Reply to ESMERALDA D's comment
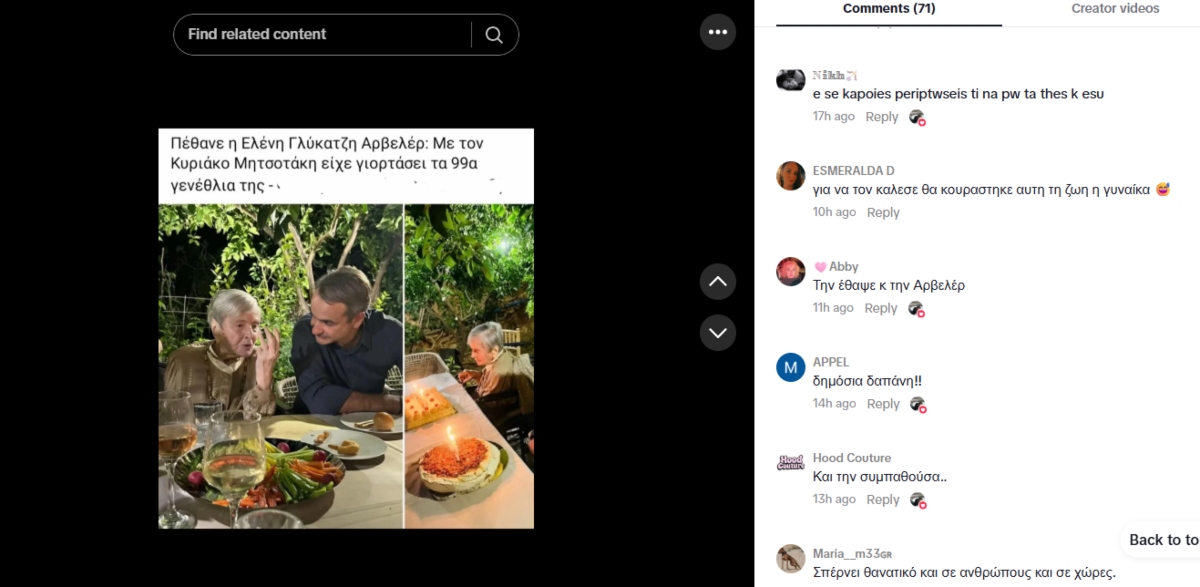Viewport: 1200px width, 587px height. click(883, 213)
